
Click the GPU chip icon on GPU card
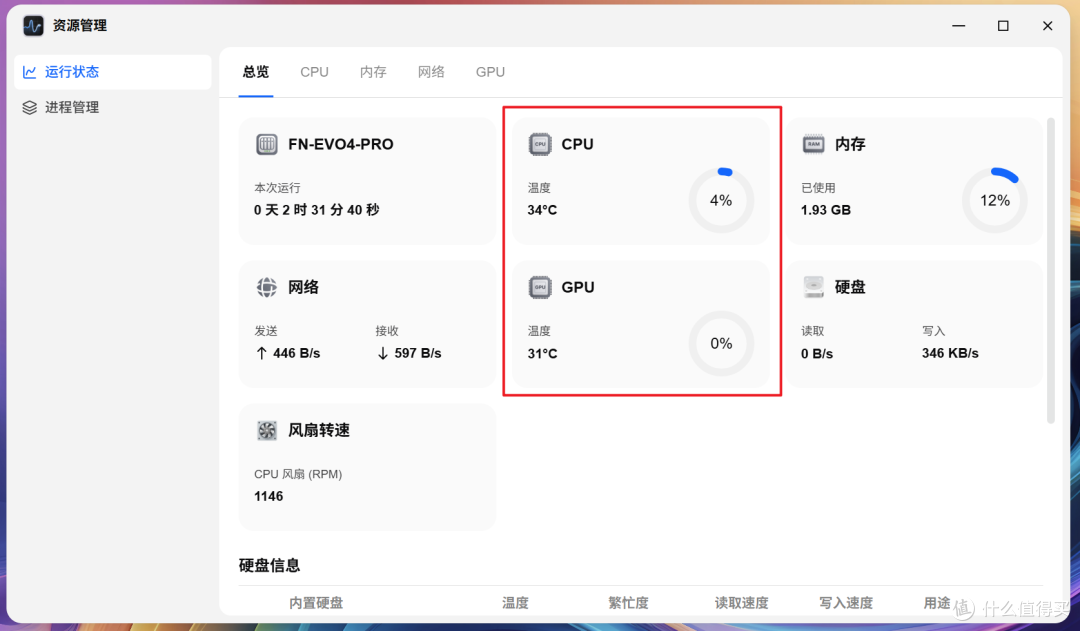click(x=540, y=287)
